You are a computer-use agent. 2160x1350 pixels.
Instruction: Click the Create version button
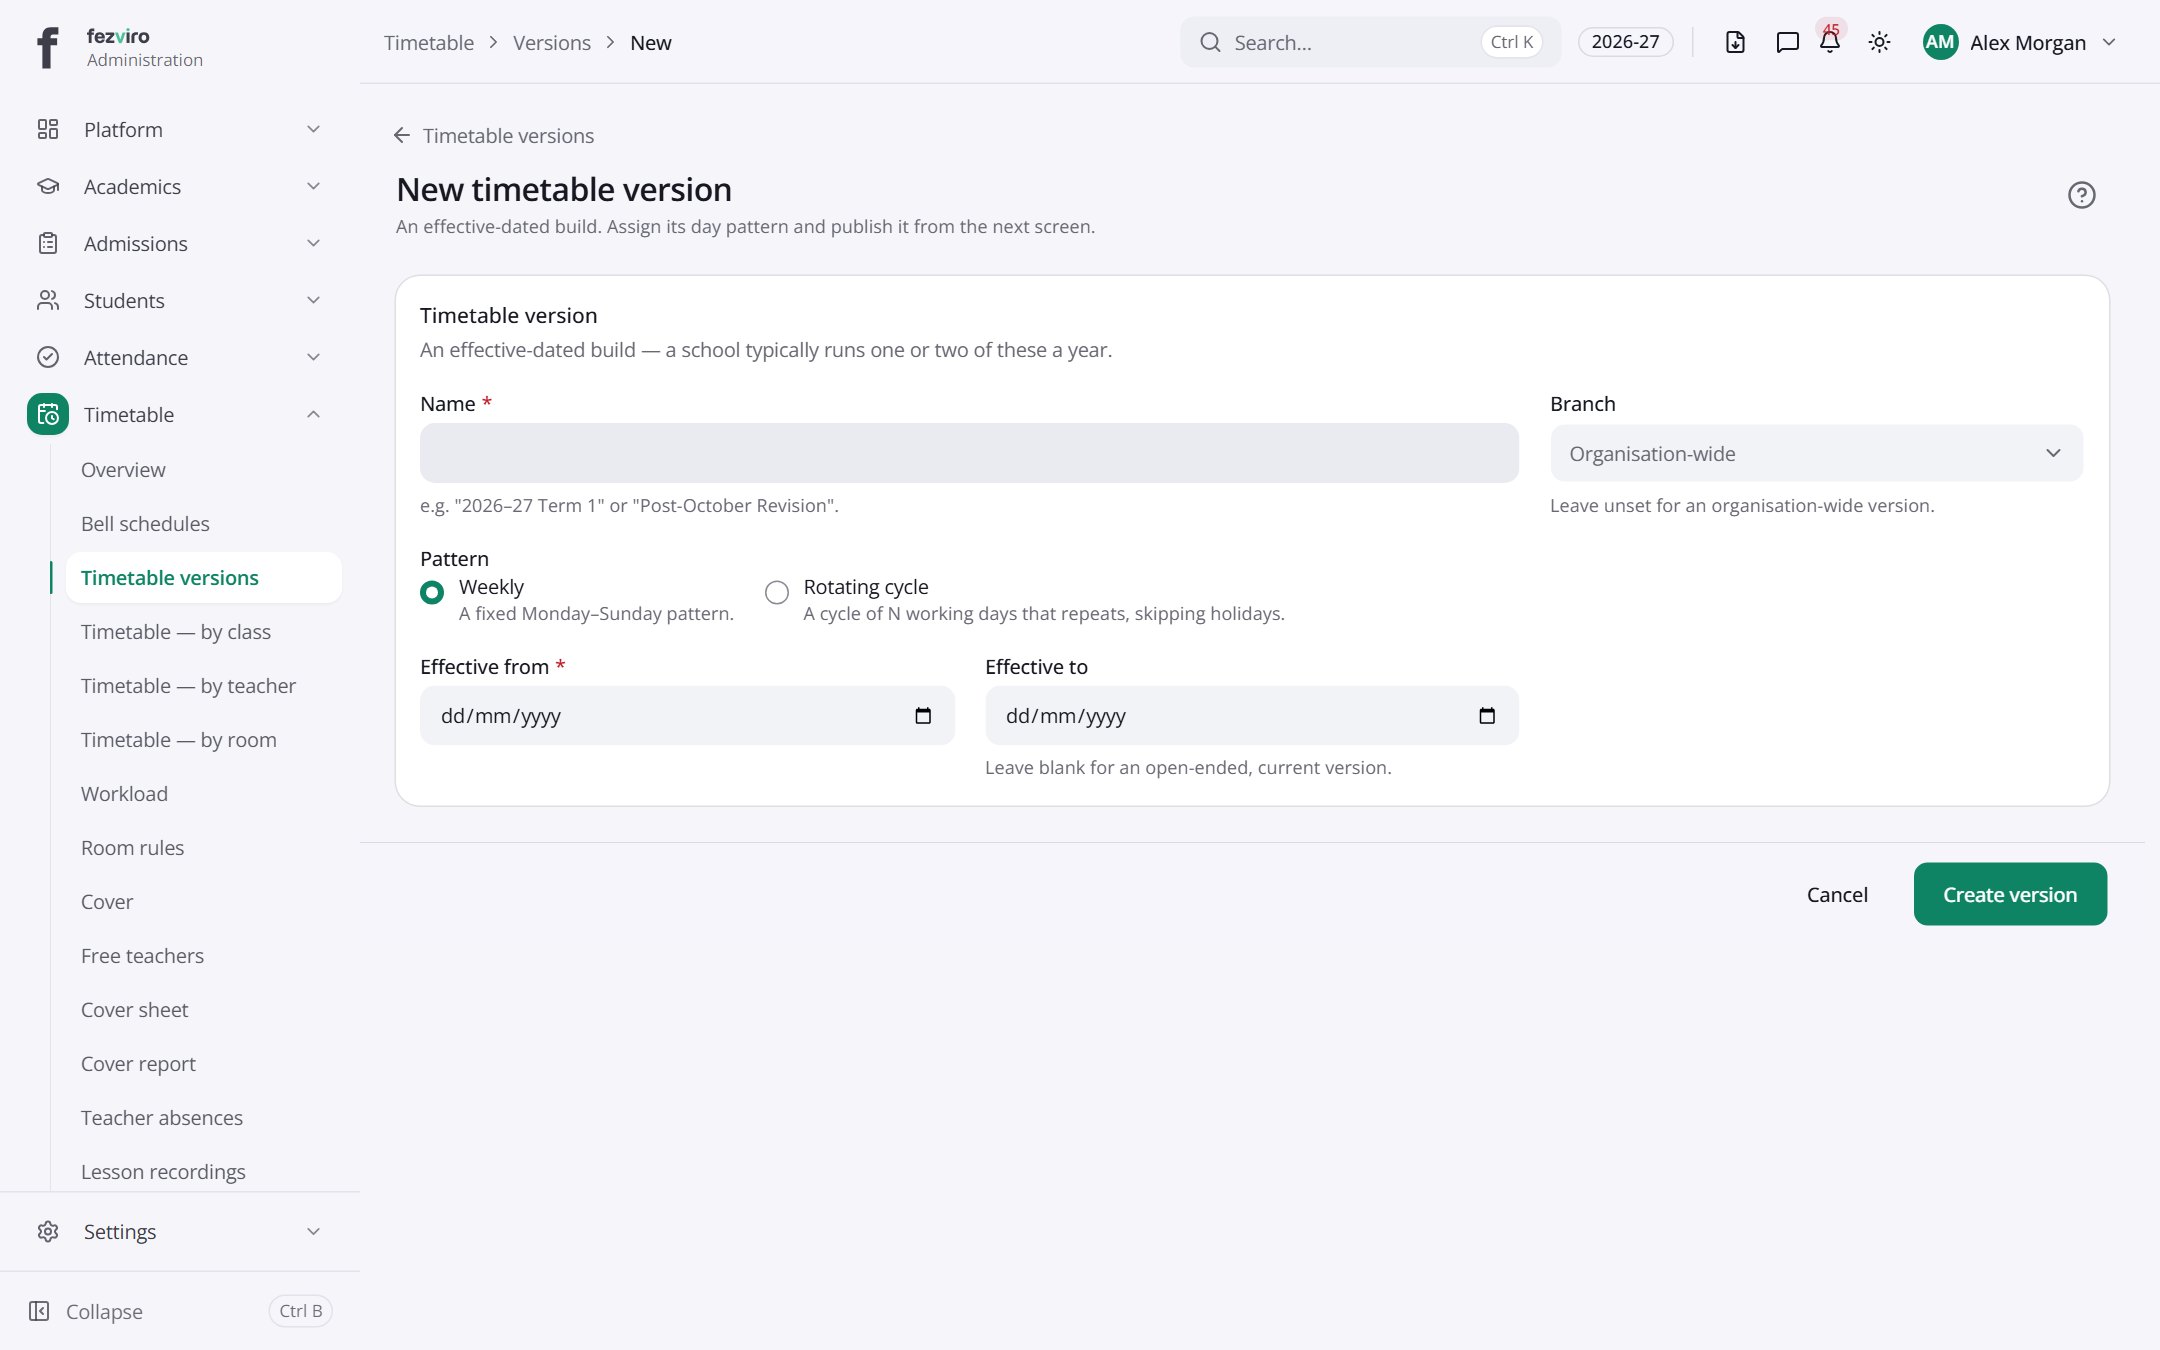point(2010,894)
